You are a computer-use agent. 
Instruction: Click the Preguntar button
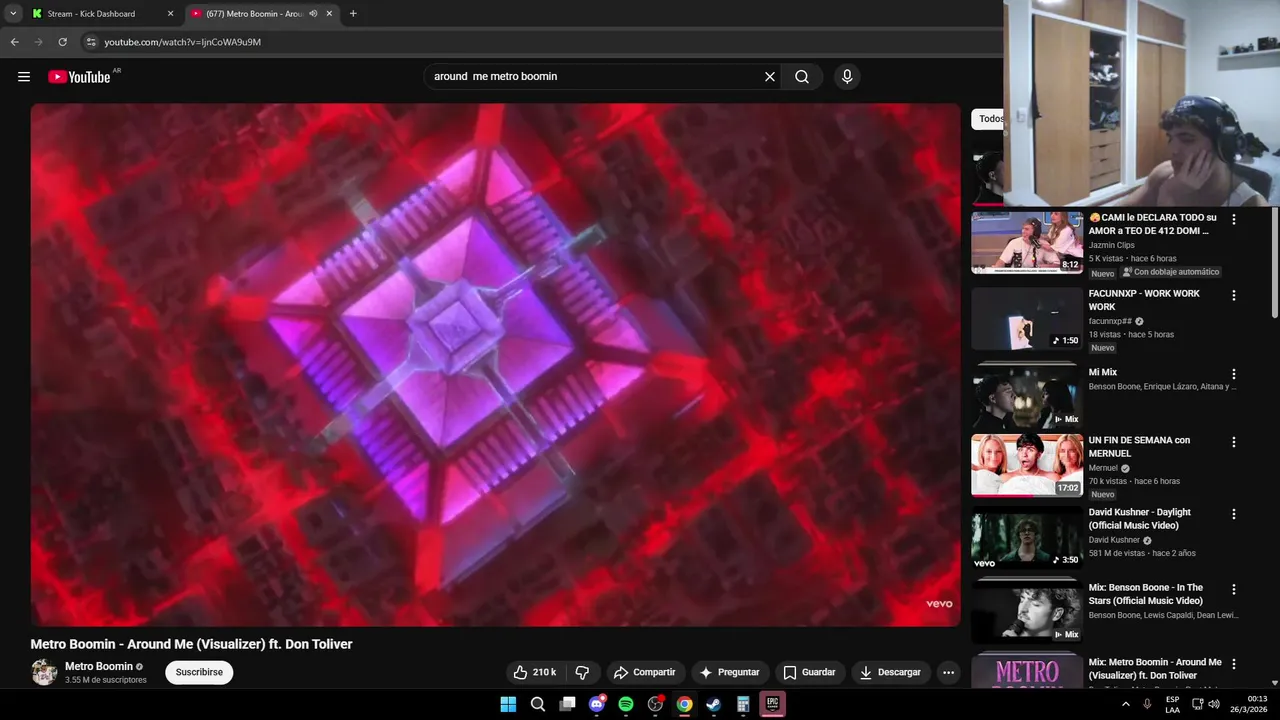coord(729,672)
